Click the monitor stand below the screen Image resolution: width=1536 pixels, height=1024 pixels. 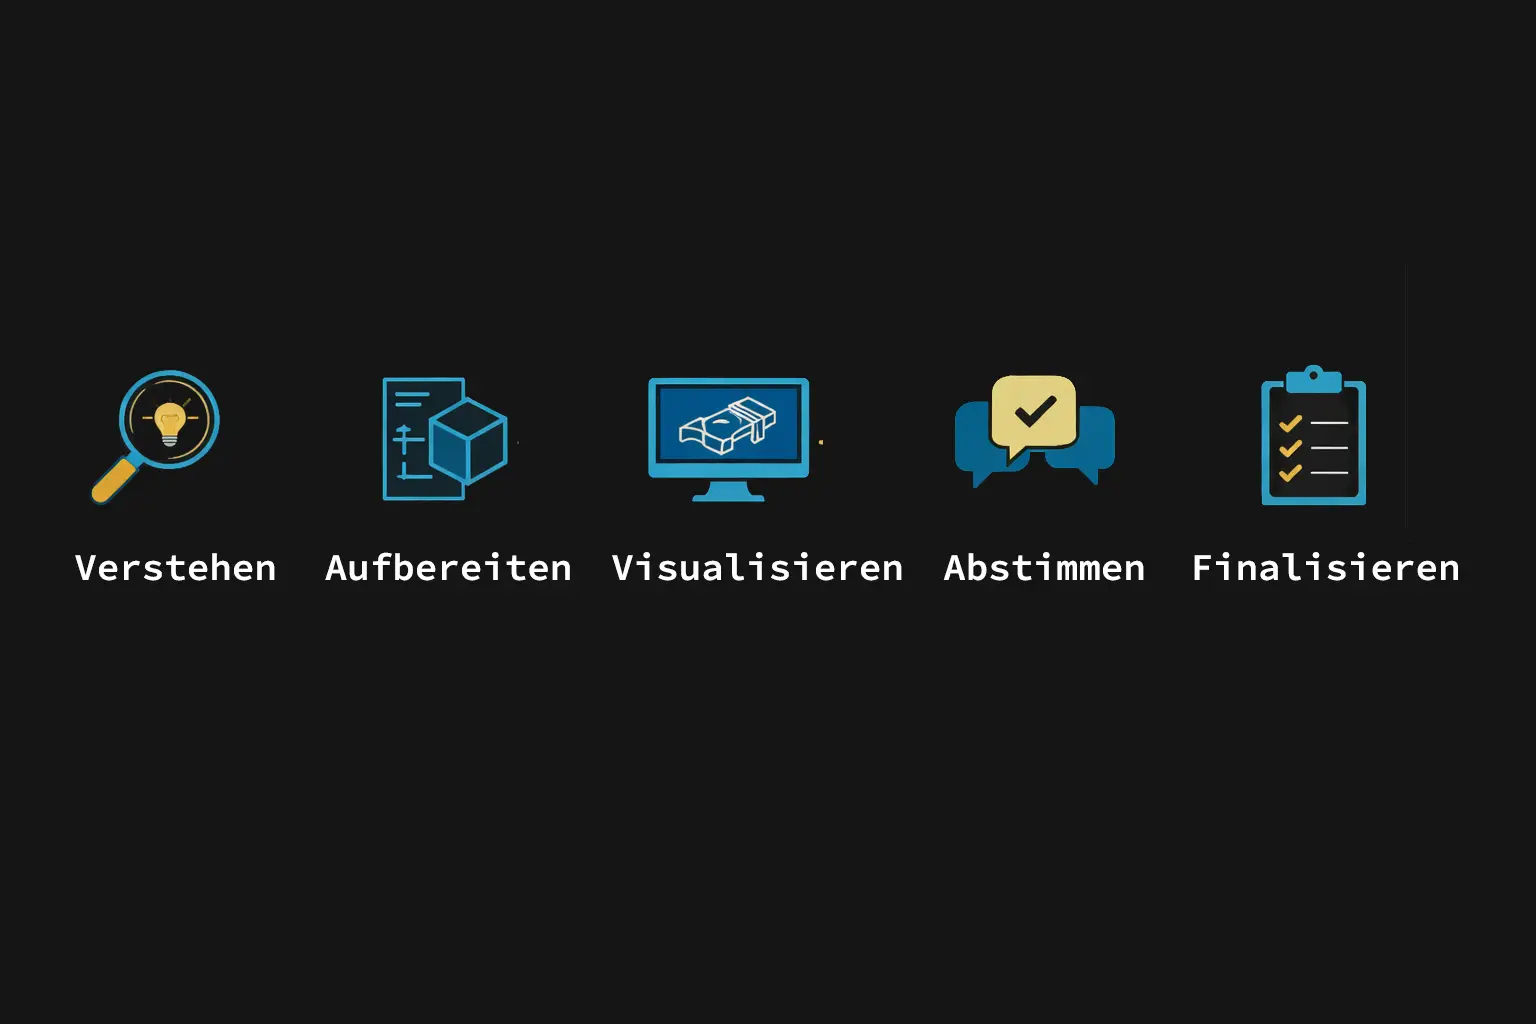click(x=728, y=491)
